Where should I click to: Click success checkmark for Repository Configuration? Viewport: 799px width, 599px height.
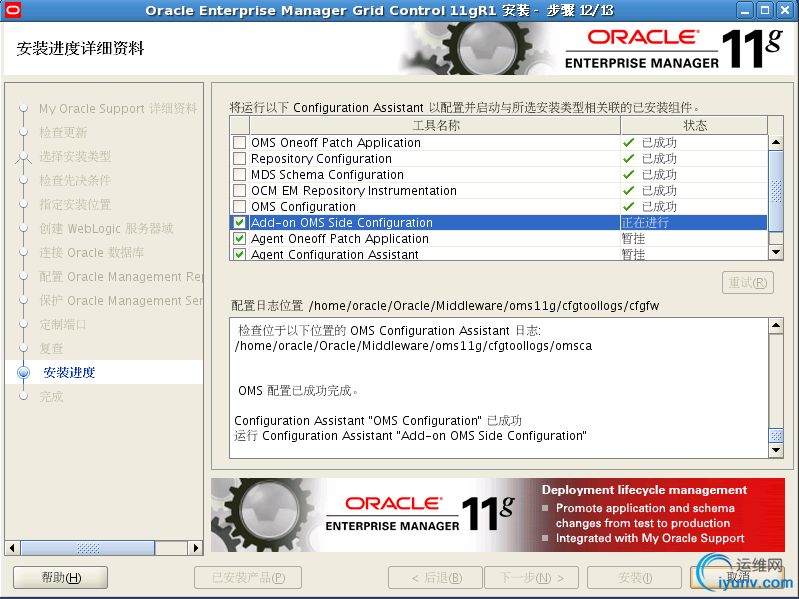[629, 158]
